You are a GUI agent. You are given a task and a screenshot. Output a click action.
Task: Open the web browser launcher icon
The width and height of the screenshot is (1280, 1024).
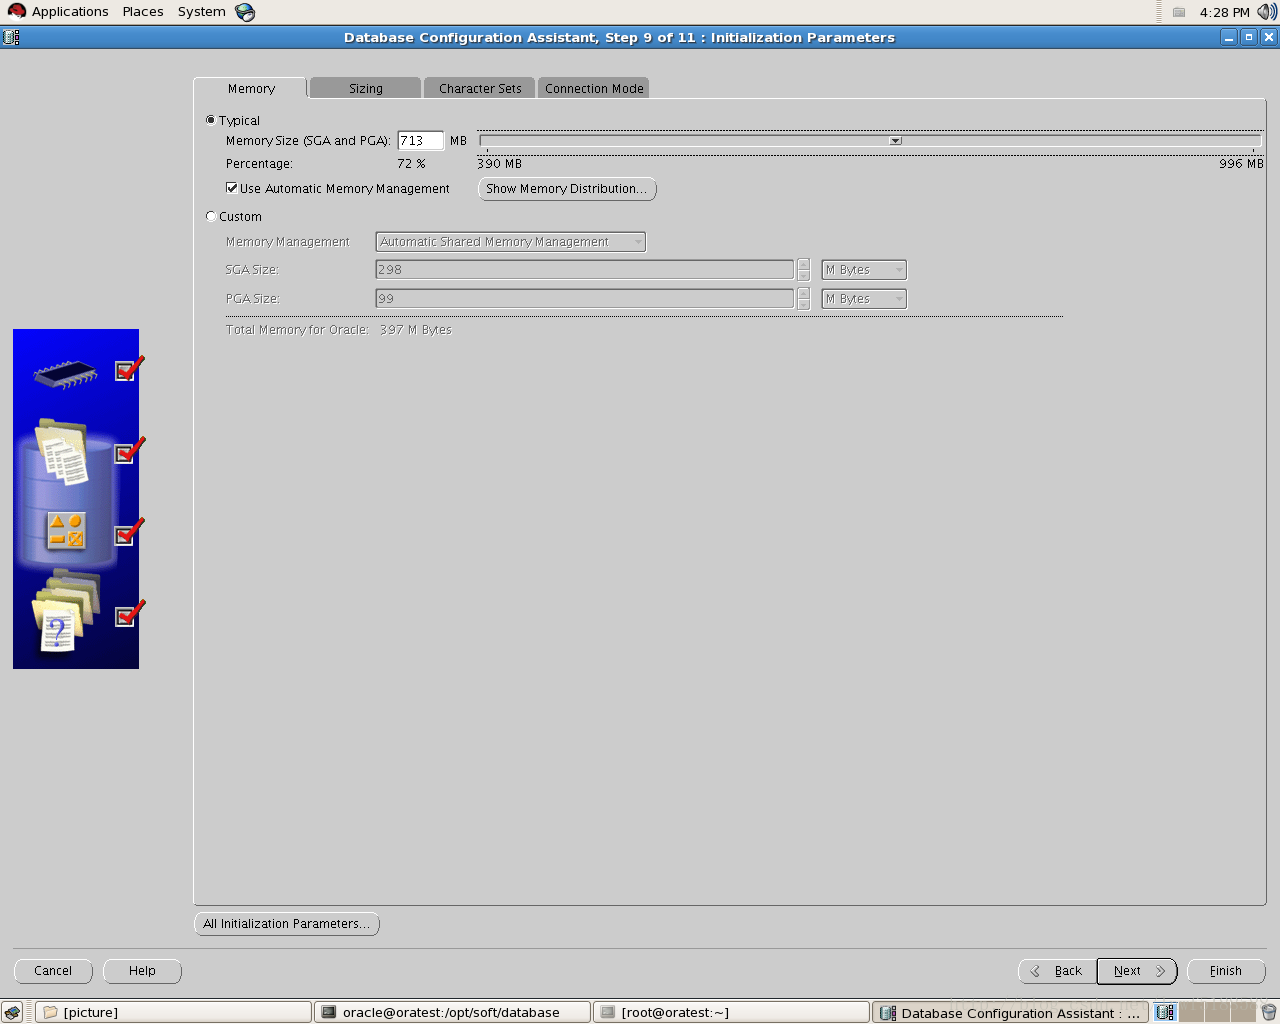(x=245, y=12)
